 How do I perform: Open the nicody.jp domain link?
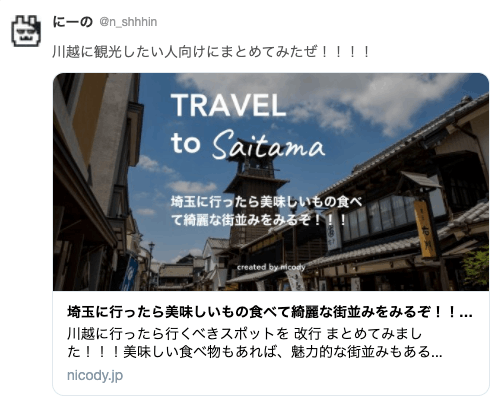pyautogui.click(x=95, y=375)
